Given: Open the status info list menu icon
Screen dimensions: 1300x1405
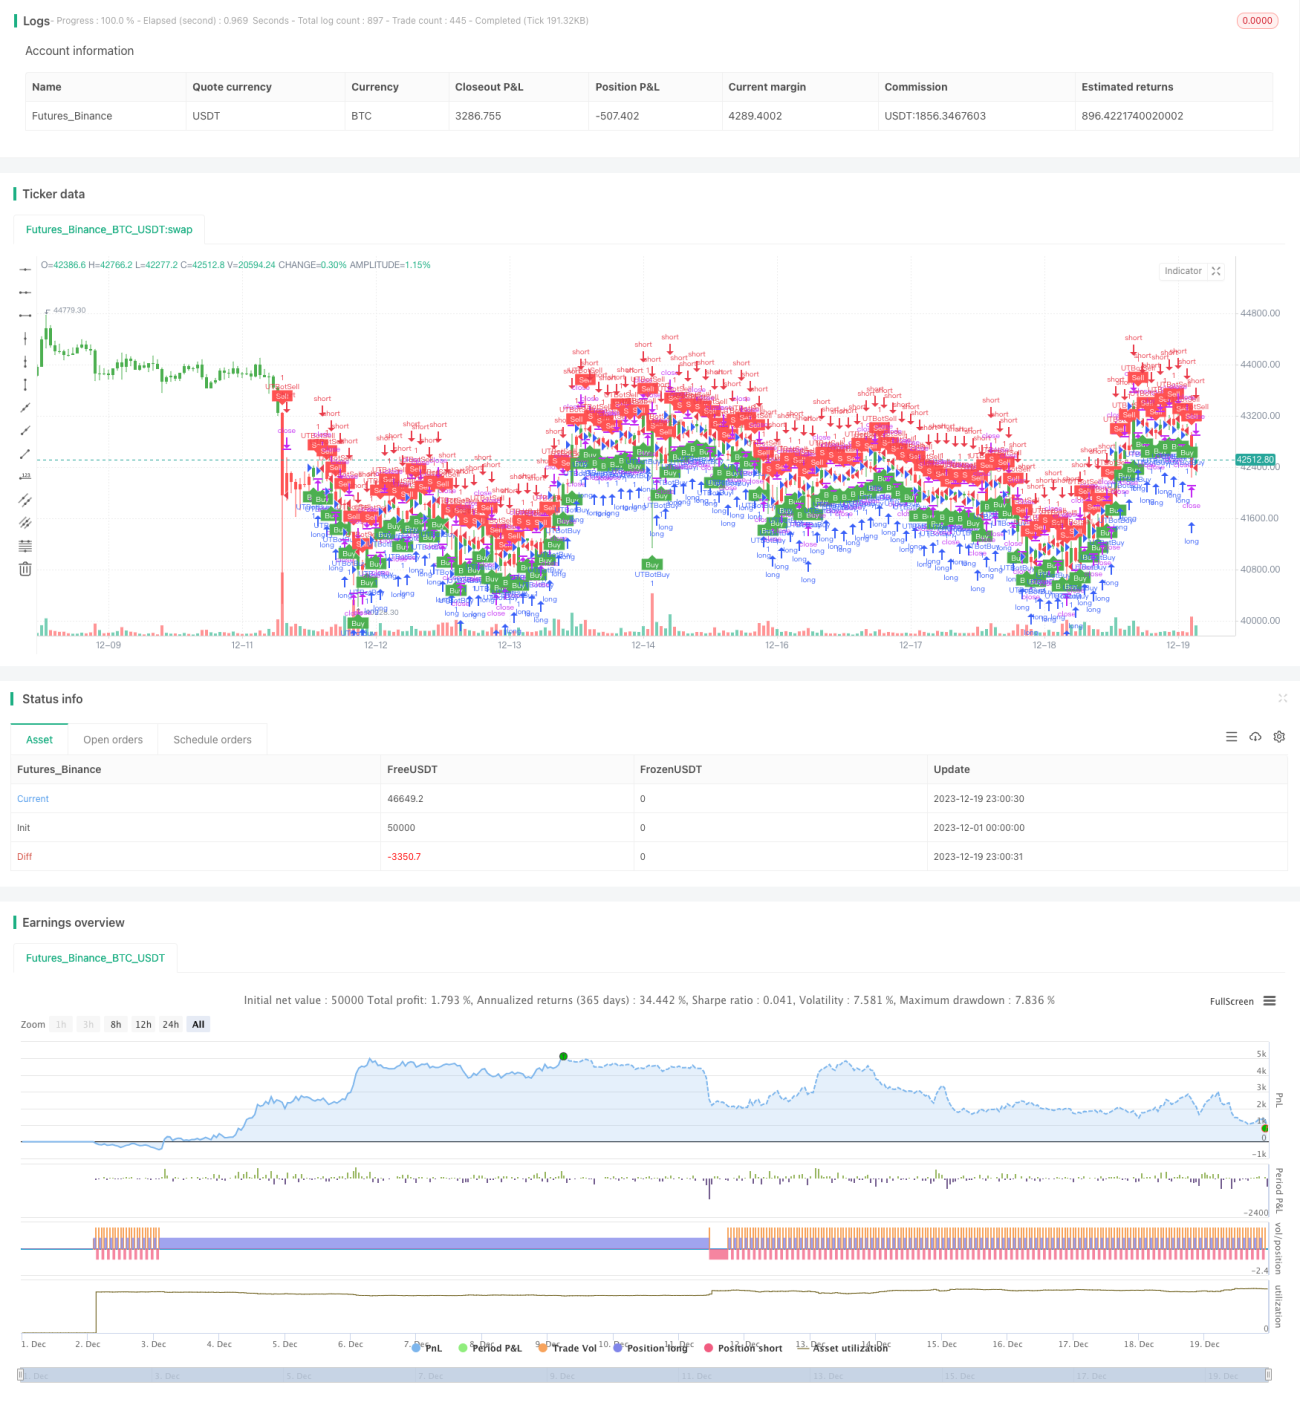Looking at the screenshot, I should [1231, 737].
